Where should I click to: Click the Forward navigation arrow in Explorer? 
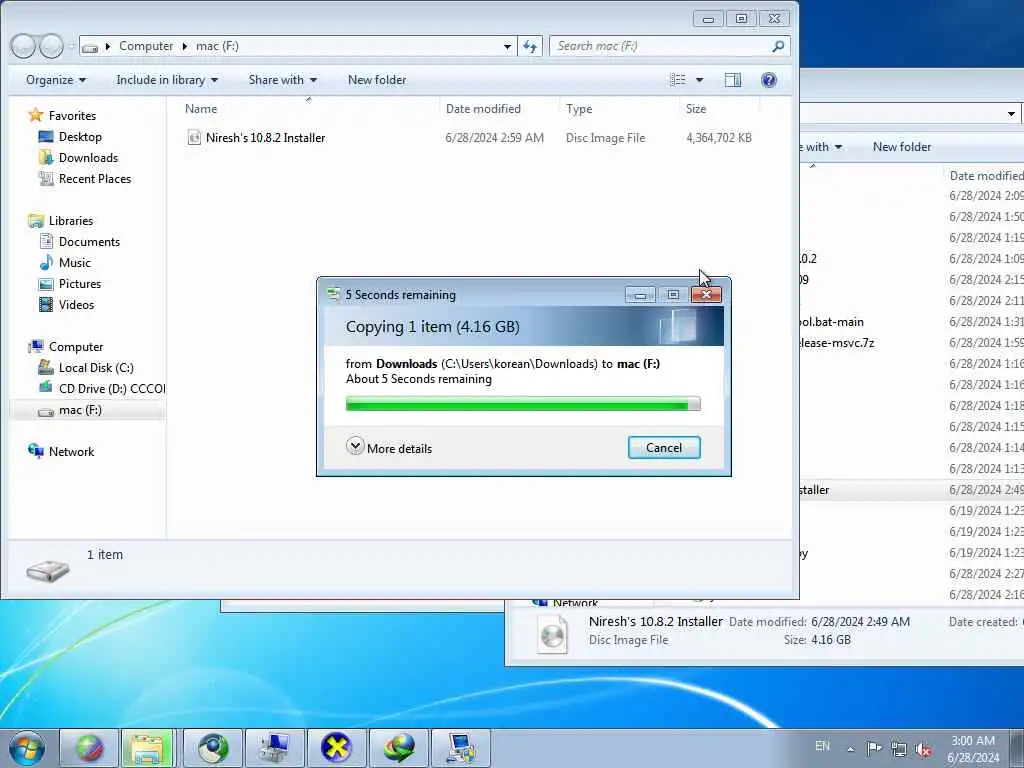pyautogui.click(x=51, y=46)
